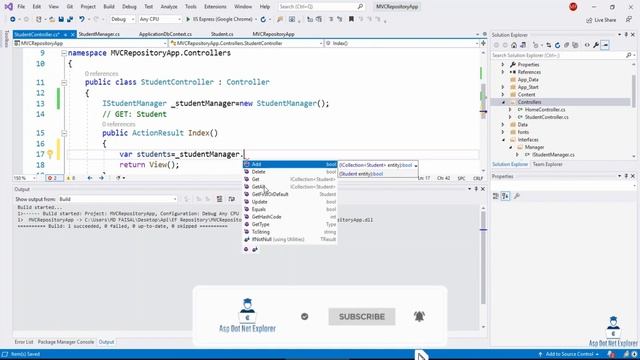
Task: Expand the Data folder
Action: (x=503, y=124)
